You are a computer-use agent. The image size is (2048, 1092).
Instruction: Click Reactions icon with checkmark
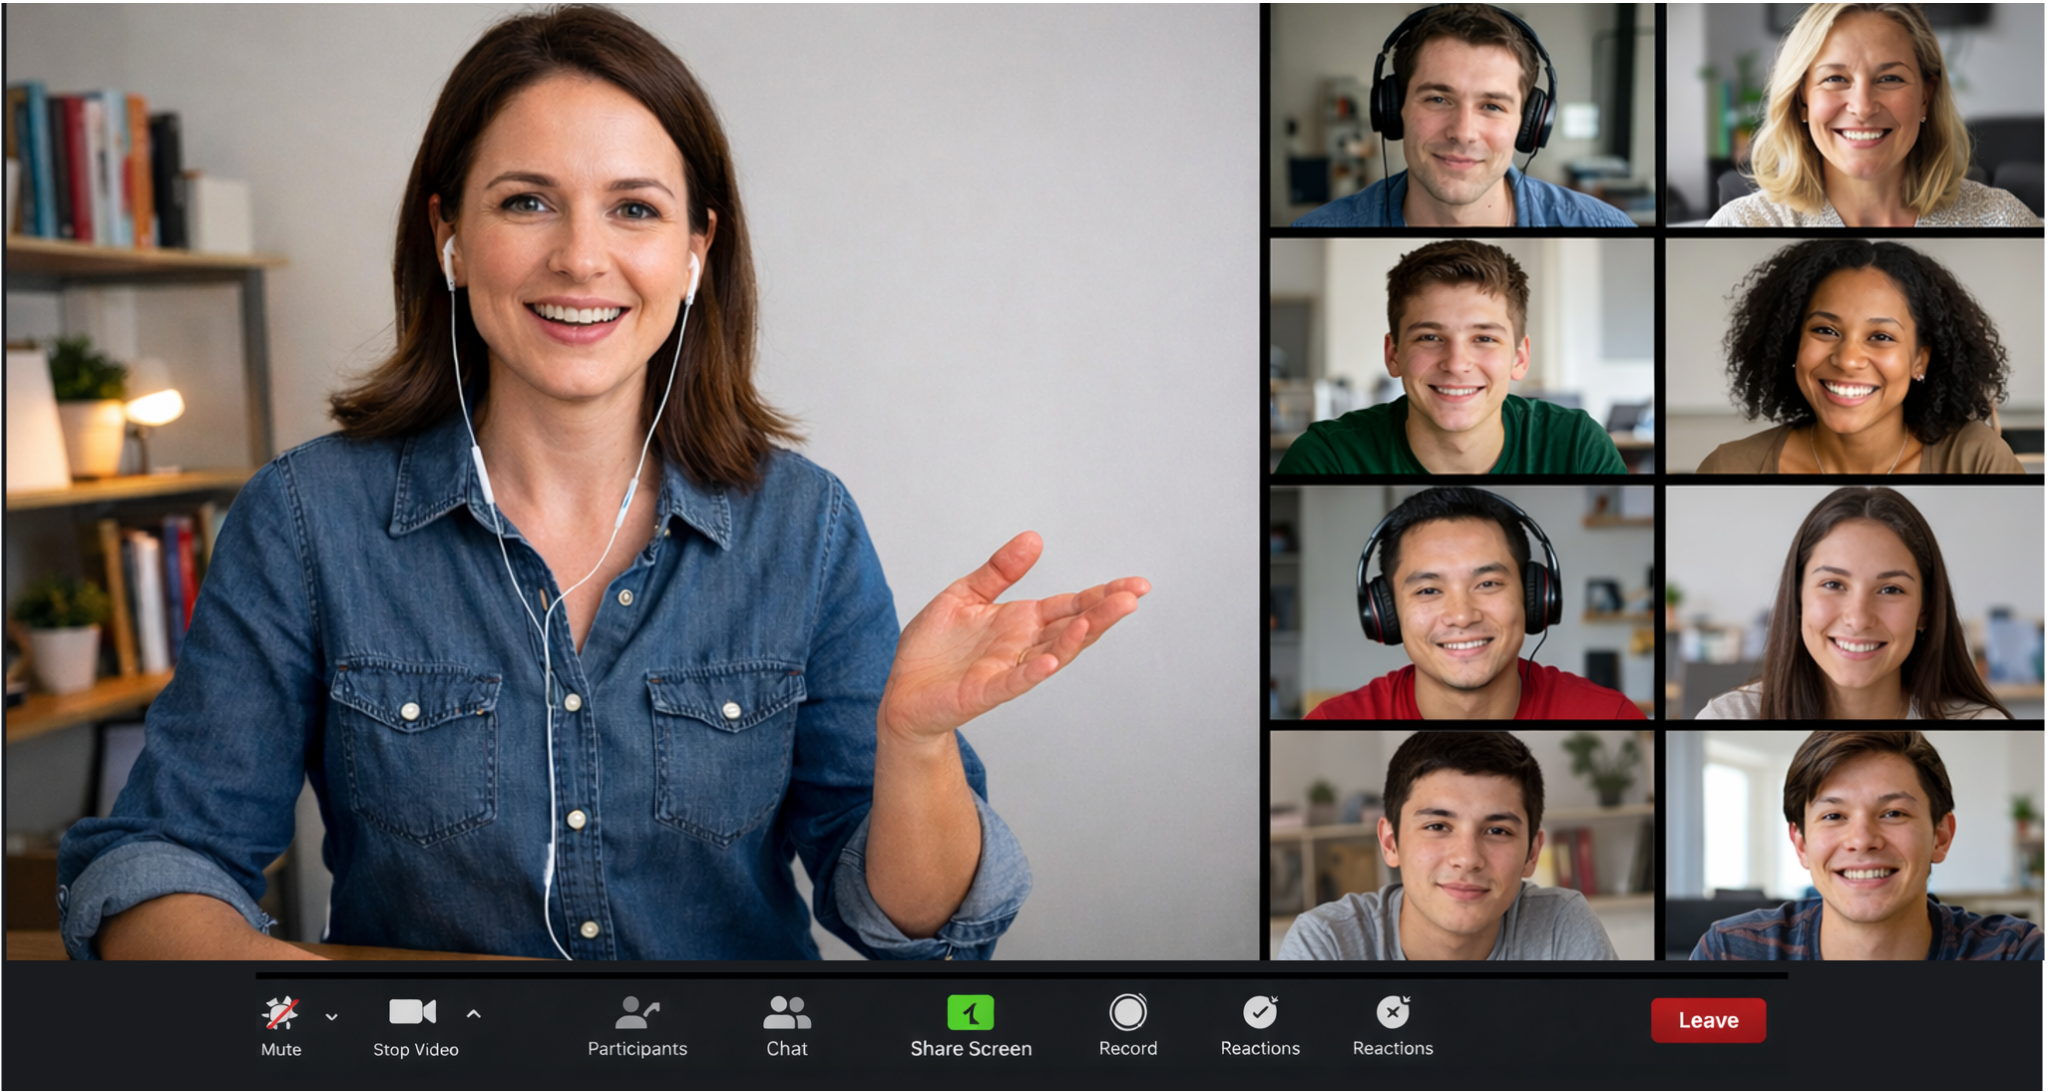(1260, 1013)
